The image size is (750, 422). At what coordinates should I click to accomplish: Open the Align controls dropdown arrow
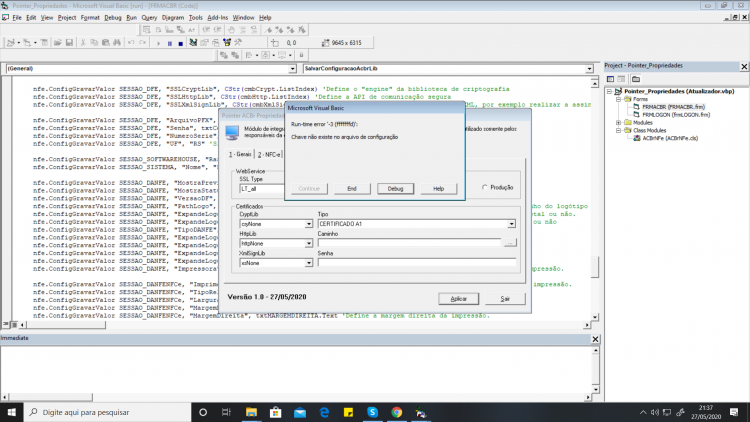coord(257,55)
